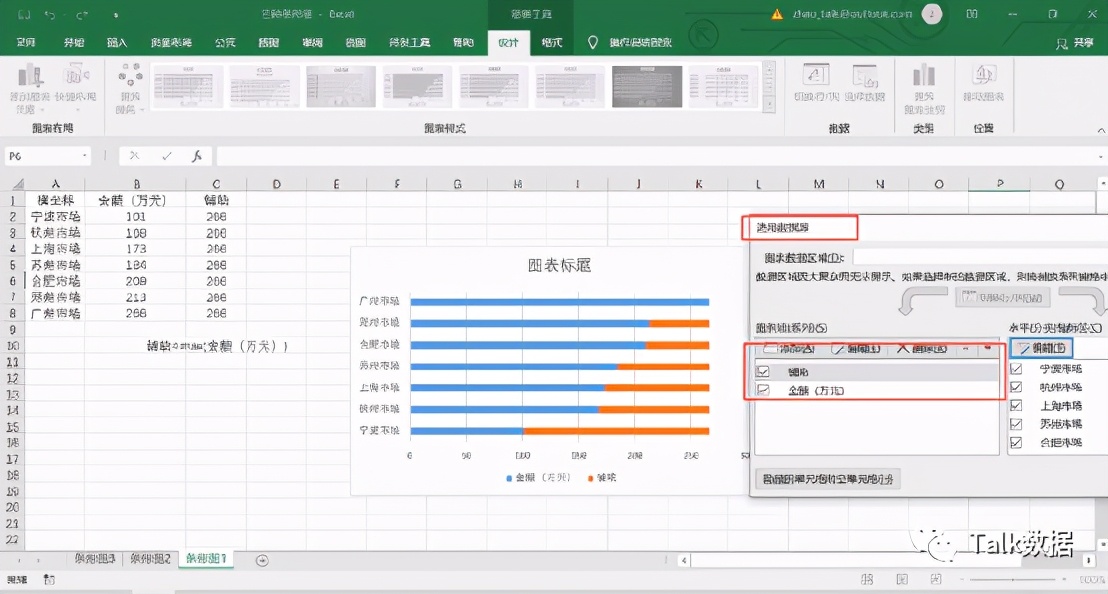The height and width of the screenshot is (594, 1108).
Task: Click the Save icon in the title bar
Action: click(x=24, y=14)
